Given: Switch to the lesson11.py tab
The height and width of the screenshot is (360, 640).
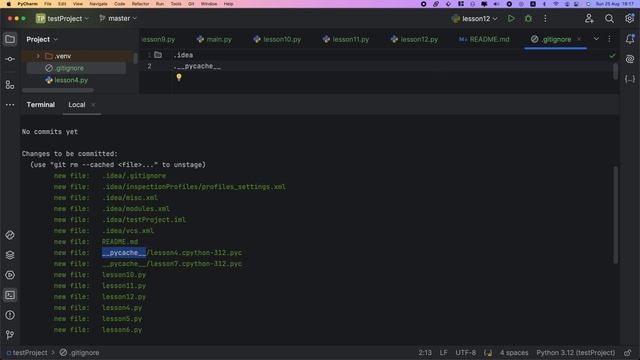Looking at the screenshot, I should pyautogui.click(x=345, y=39).
